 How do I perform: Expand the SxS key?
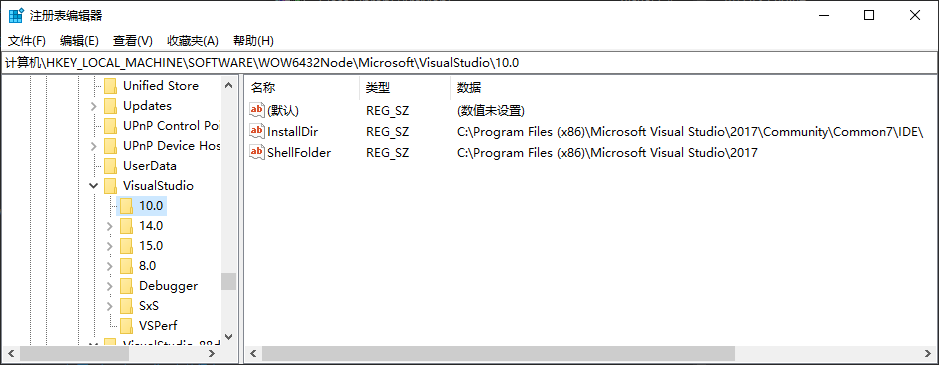click(110, 306)
